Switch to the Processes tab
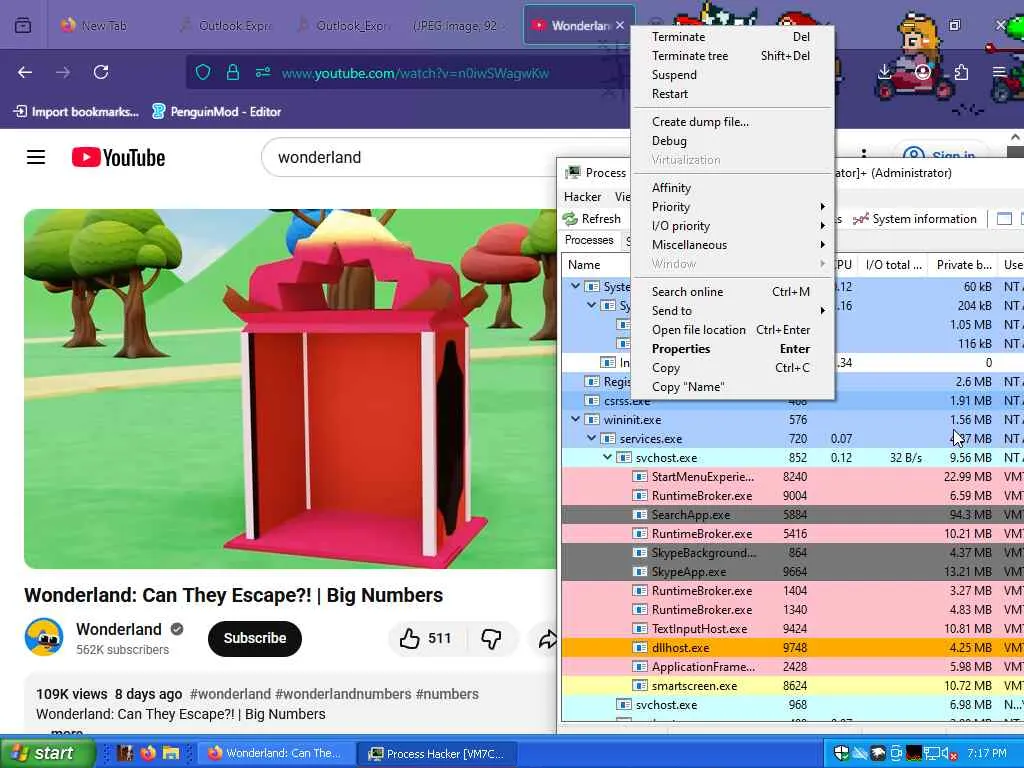The width and height of the screenshot is (1024, 768). point(589,240)
